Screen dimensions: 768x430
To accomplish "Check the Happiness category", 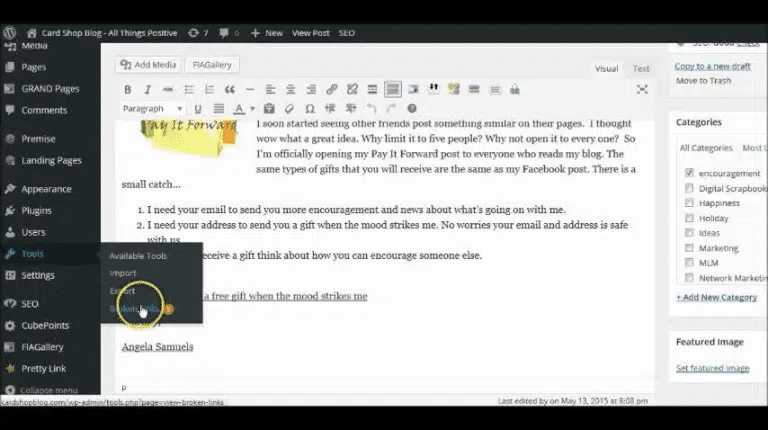I will (x=689, y=203).
